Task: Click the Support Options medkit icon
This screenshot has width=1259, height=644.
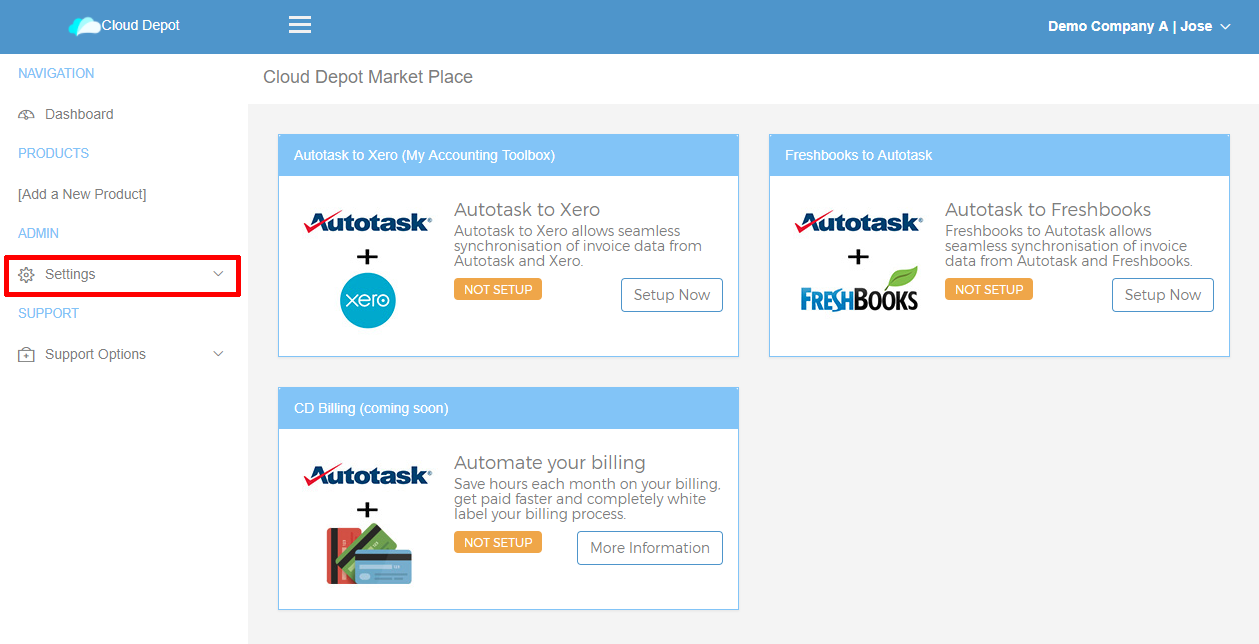Action: 27,355
